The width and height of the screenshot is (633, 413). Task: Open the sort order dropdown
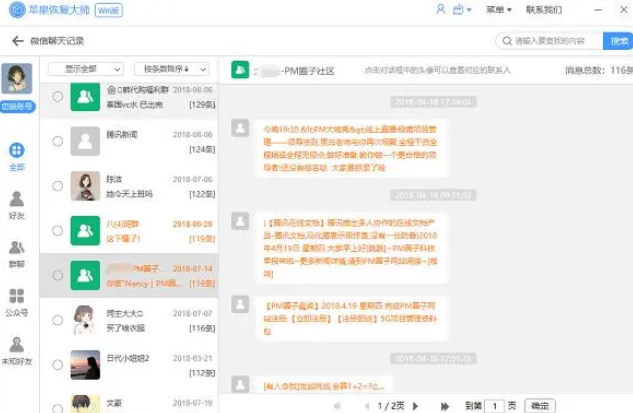point(172,69)
